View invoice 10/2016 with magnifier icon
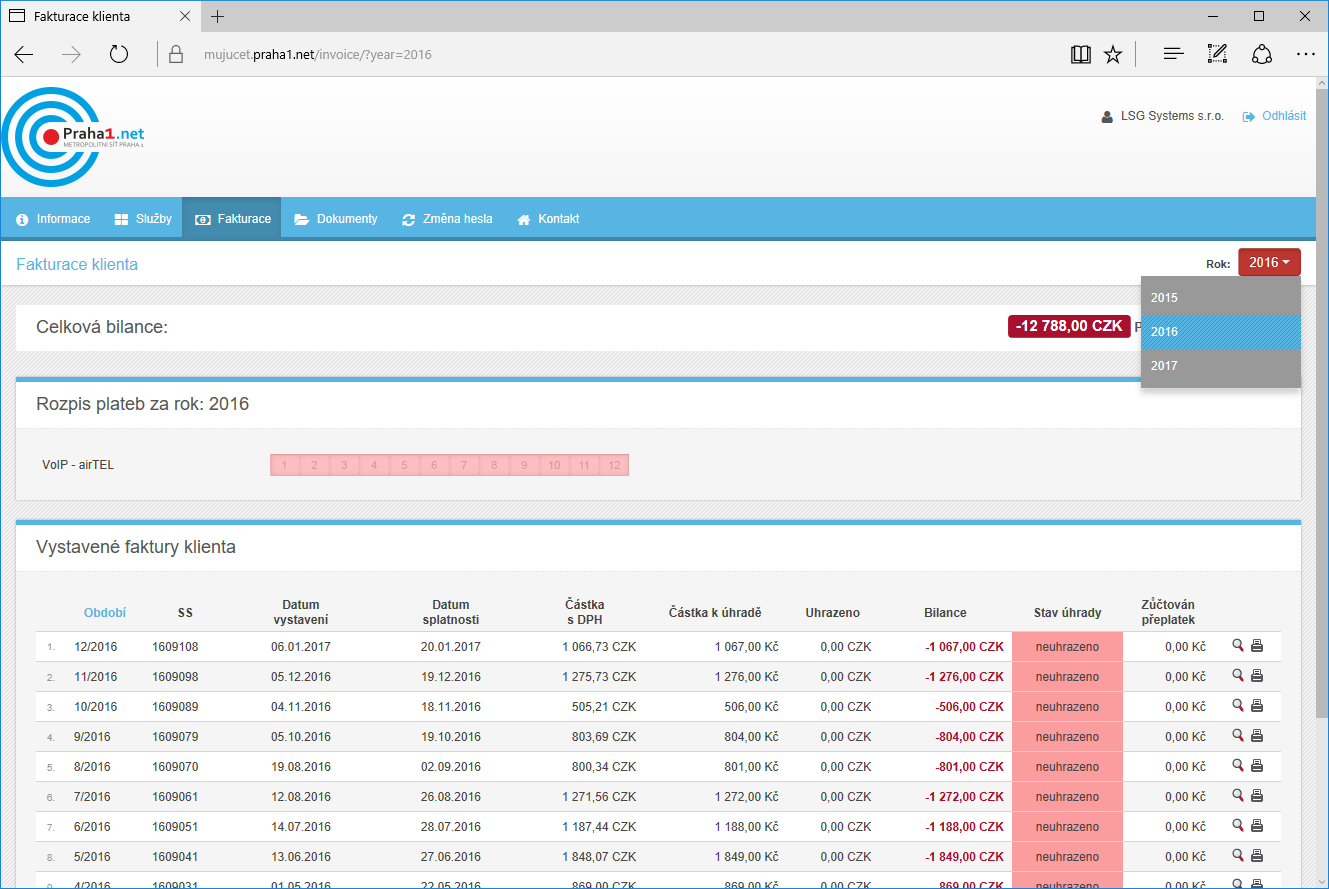Viewport: 1329px width, 889px height. 1238,706
